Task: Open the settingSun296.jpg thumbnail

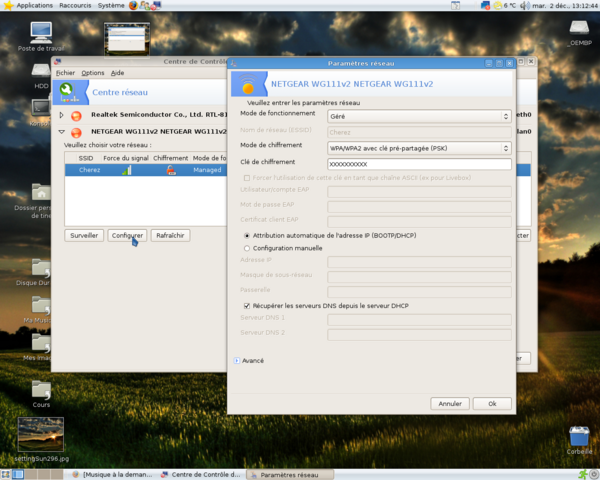Action: [x=41, y=434]
